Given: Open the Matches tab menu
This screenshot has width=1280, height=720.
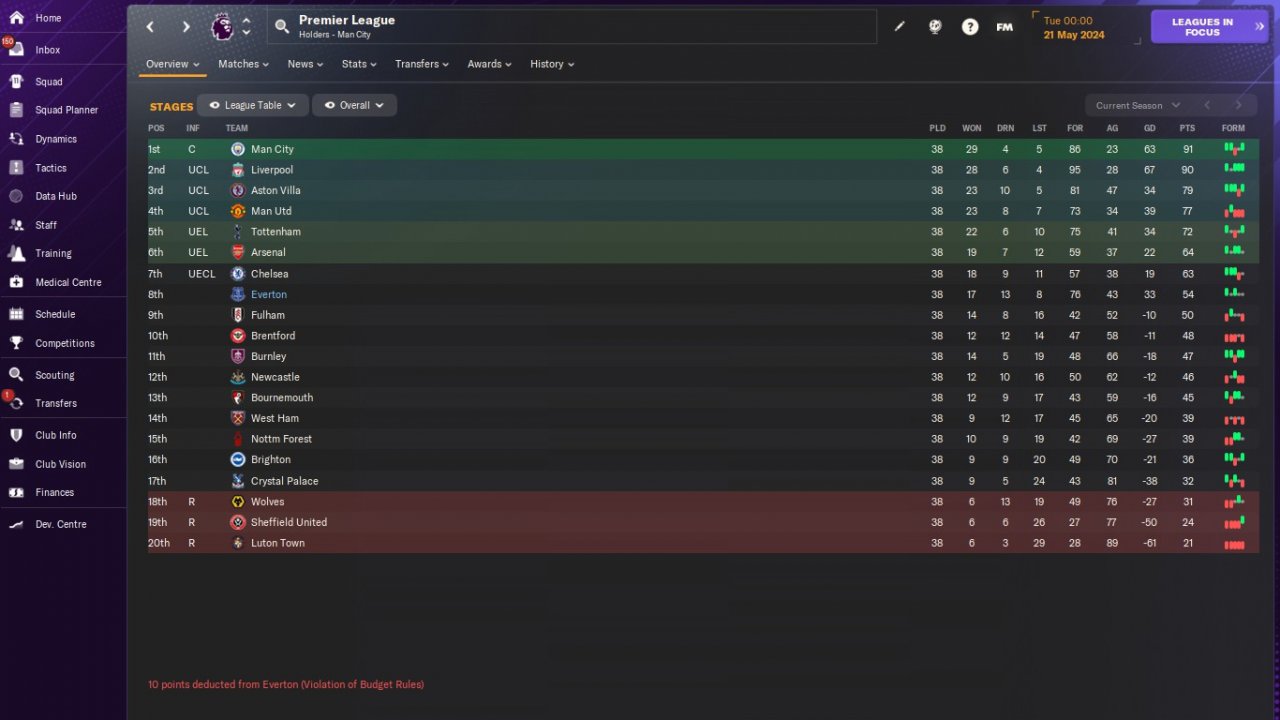Looking at the screenshot, I should coord(244,64).
